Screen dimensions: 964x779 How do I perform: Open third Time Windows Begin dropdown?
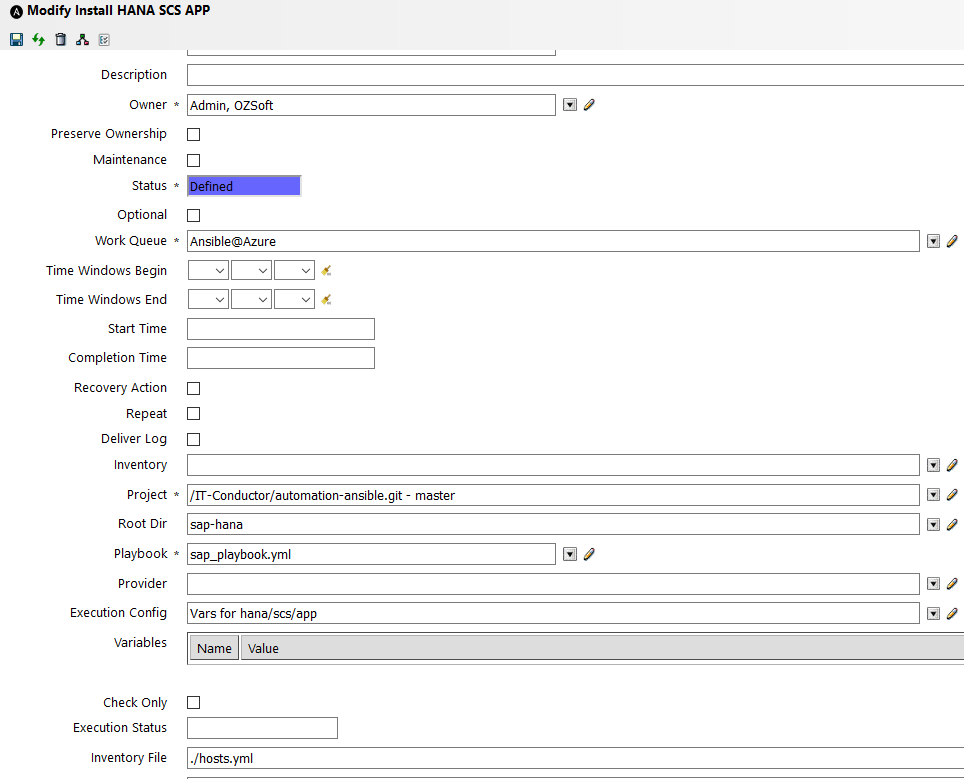pyautogui.click(x=294, y=271)
